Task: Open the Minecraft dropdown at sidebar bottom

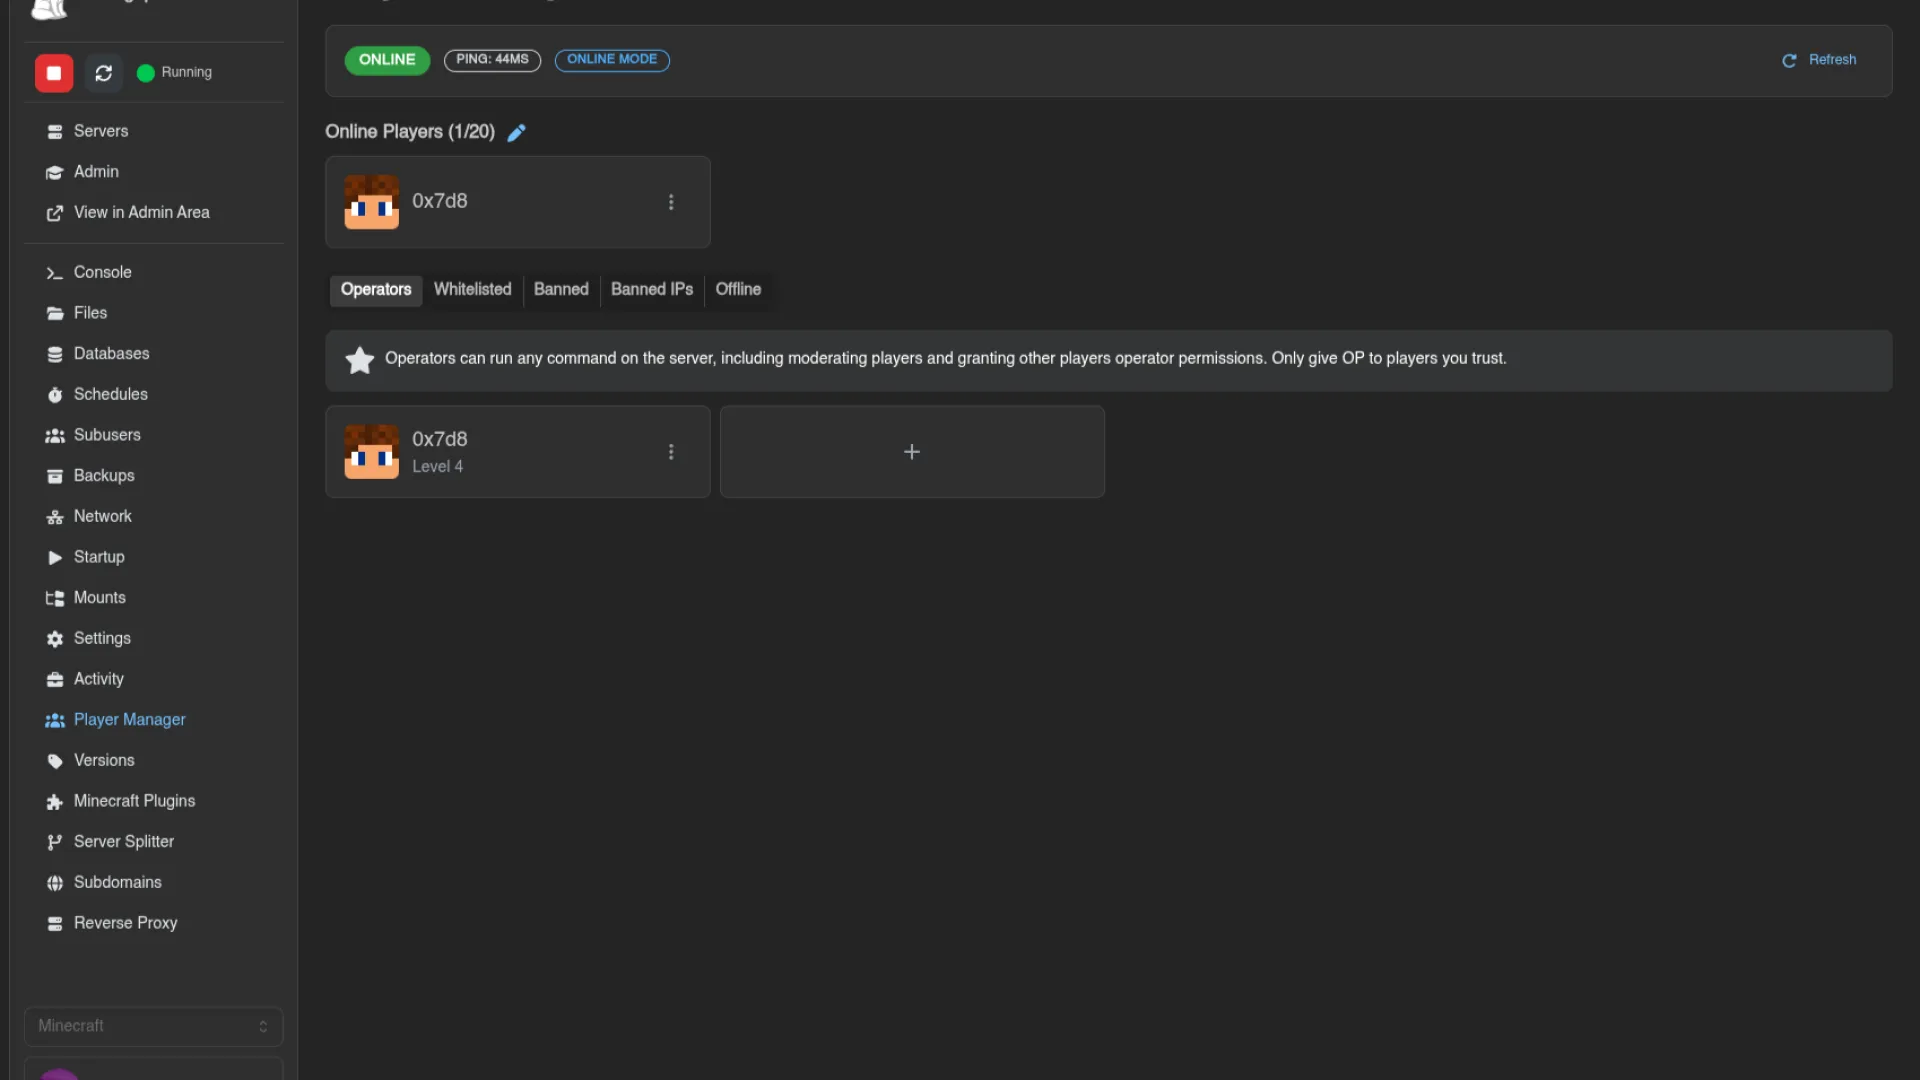Action: pyautogui.click(x=153, y=1026)
